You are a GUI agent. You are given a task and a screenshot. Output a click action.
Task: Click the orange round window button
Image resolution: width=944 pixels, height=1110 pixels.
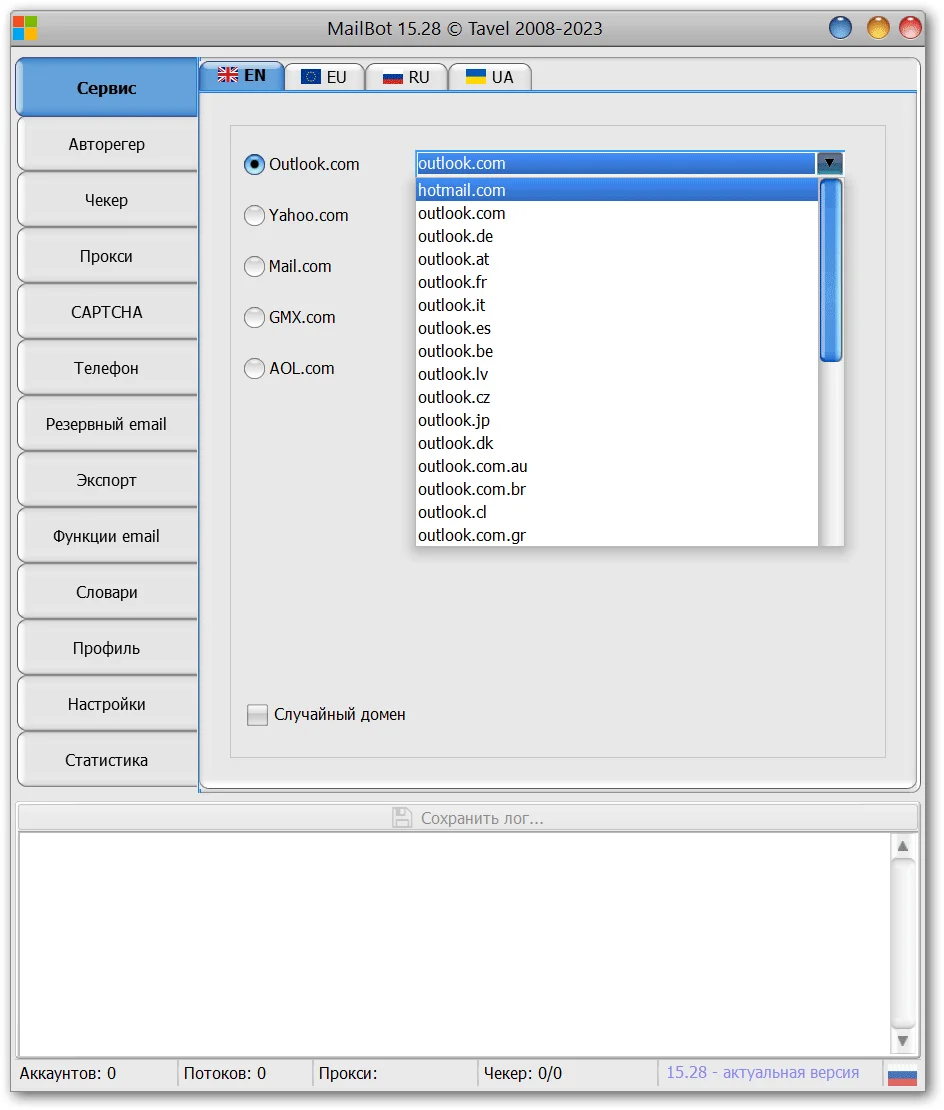coord(878,28)
